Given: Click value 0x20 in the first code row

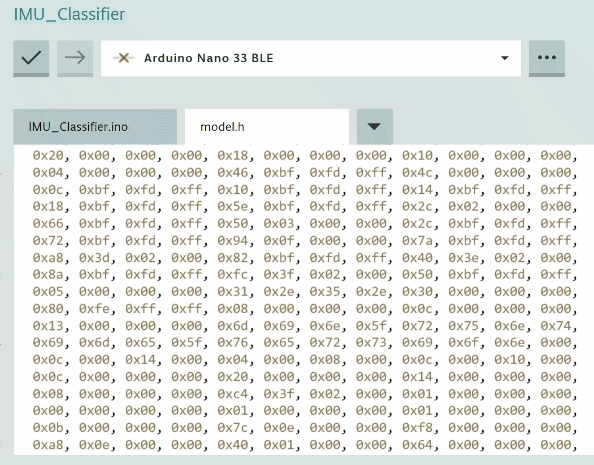Looking at the screenshot, I should (x=48, y=155).
